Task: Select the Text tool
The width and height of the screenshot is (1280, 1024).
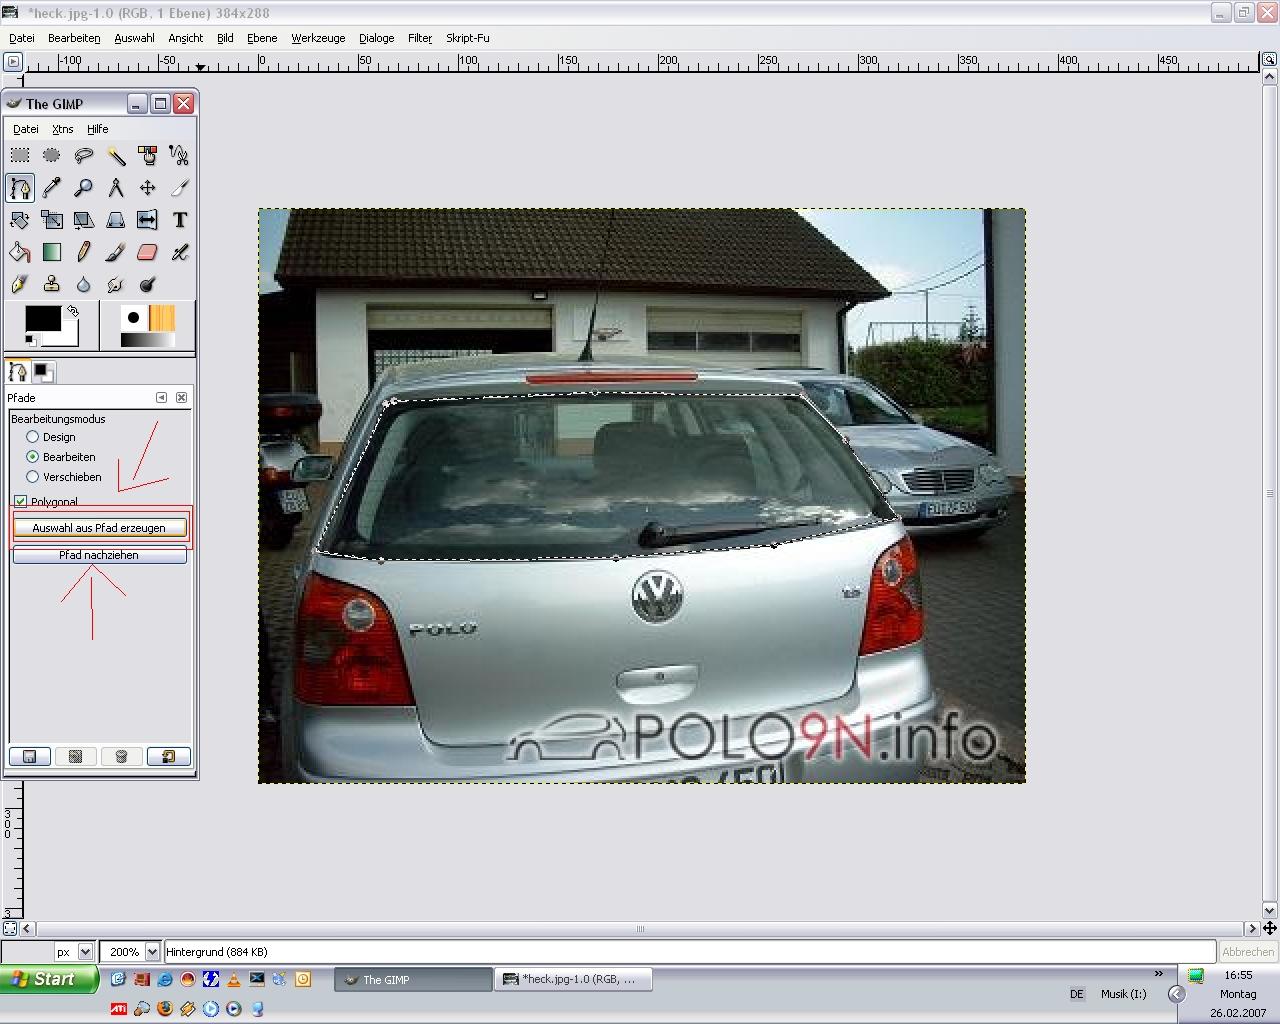Action: (x=180, y=220)
